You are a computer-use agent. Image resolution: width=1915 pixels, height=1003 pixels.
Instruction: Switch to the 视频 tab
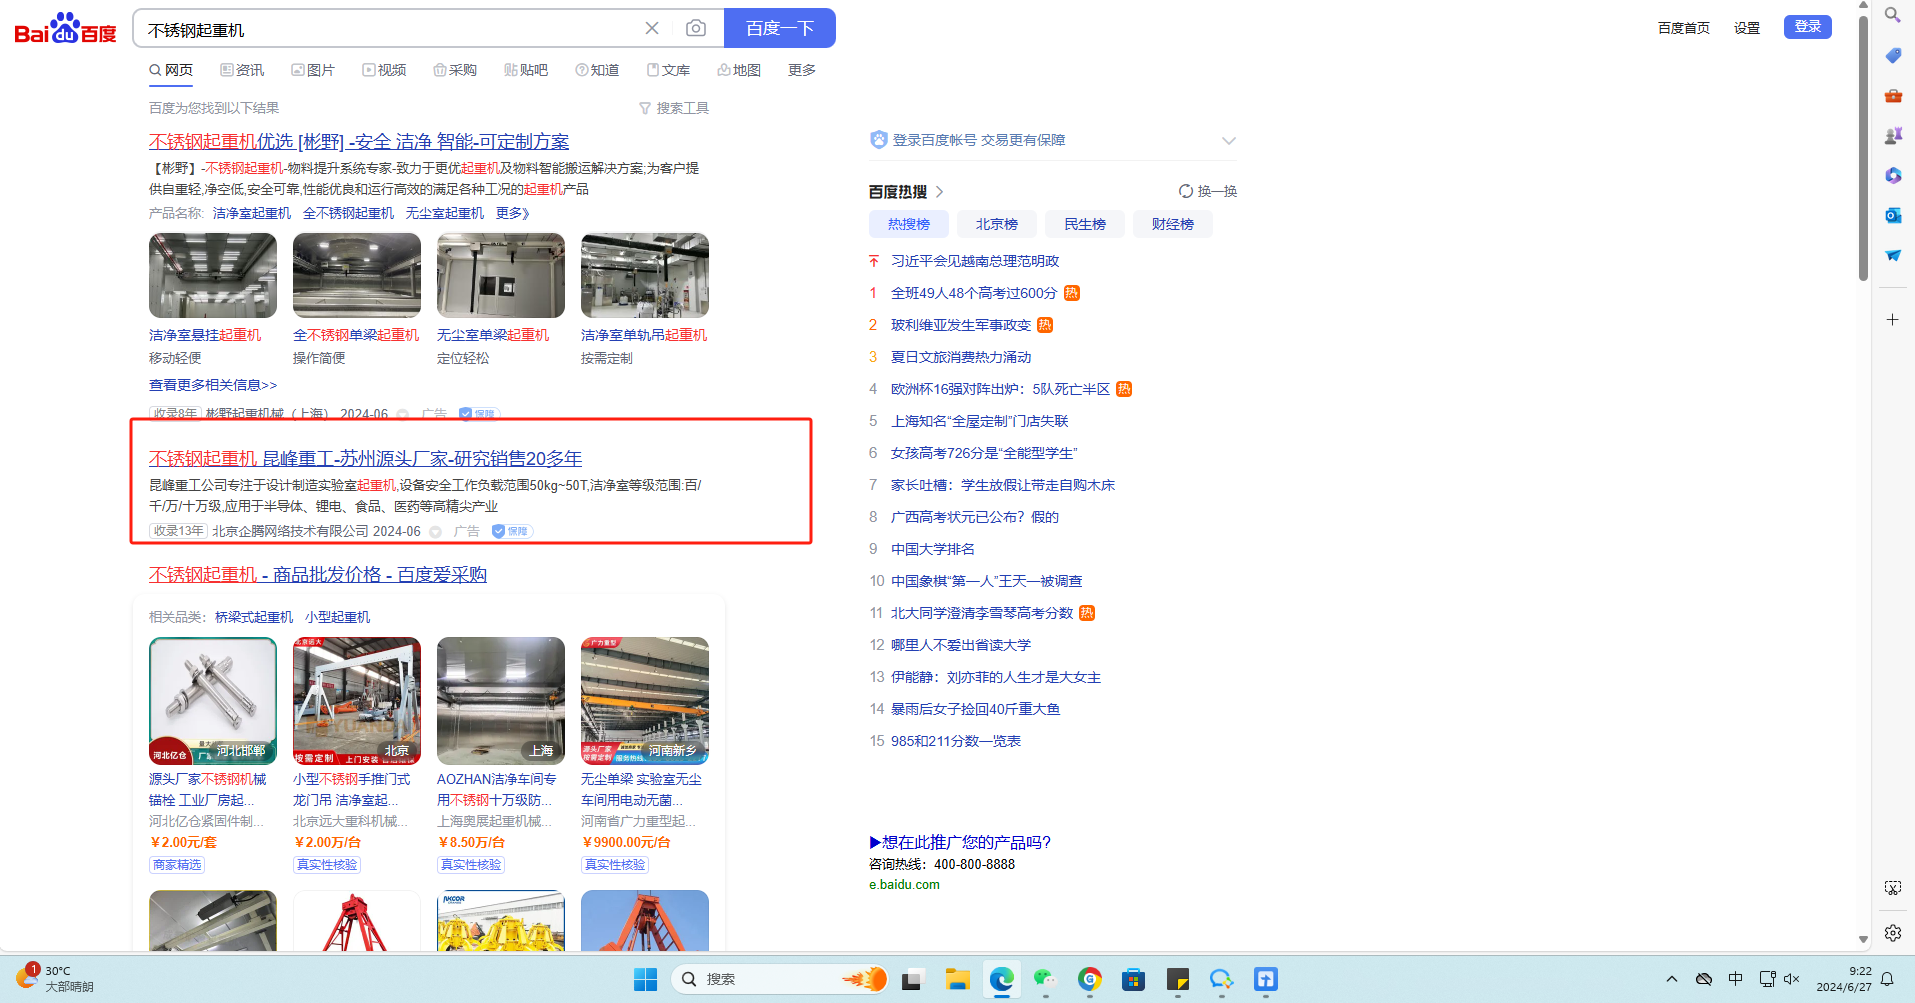pyautogui.click(x=384, y=70)
